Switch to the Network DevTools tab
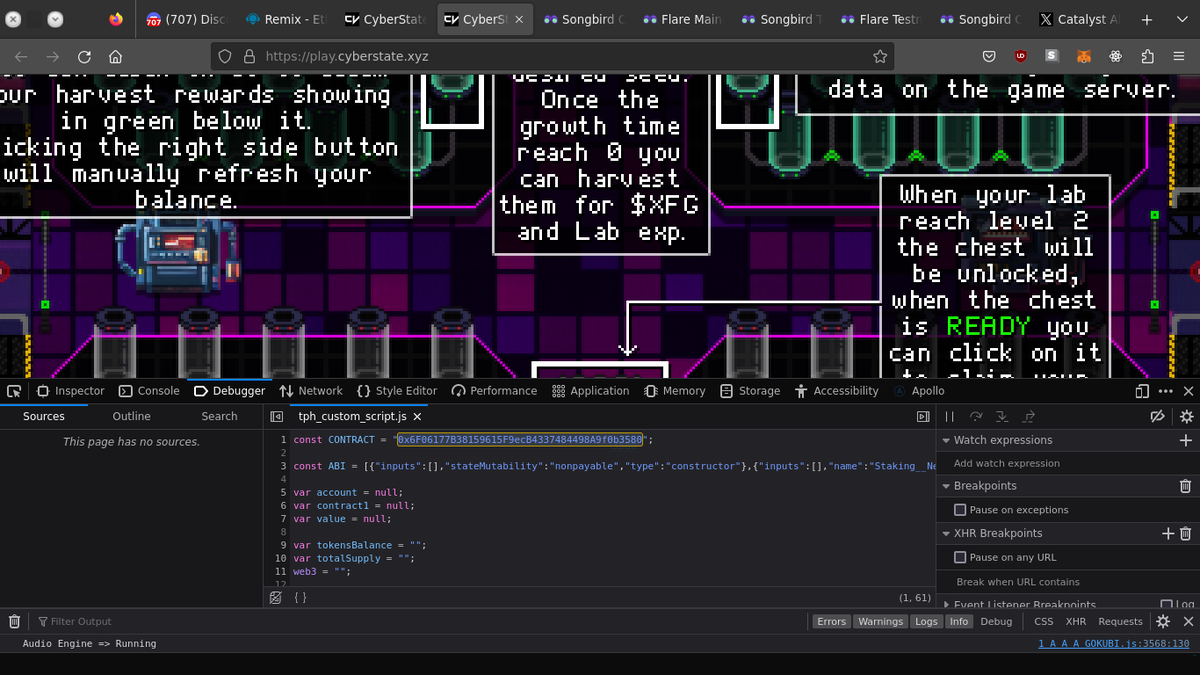The image size is (1200, 675). tap(311, 391)
